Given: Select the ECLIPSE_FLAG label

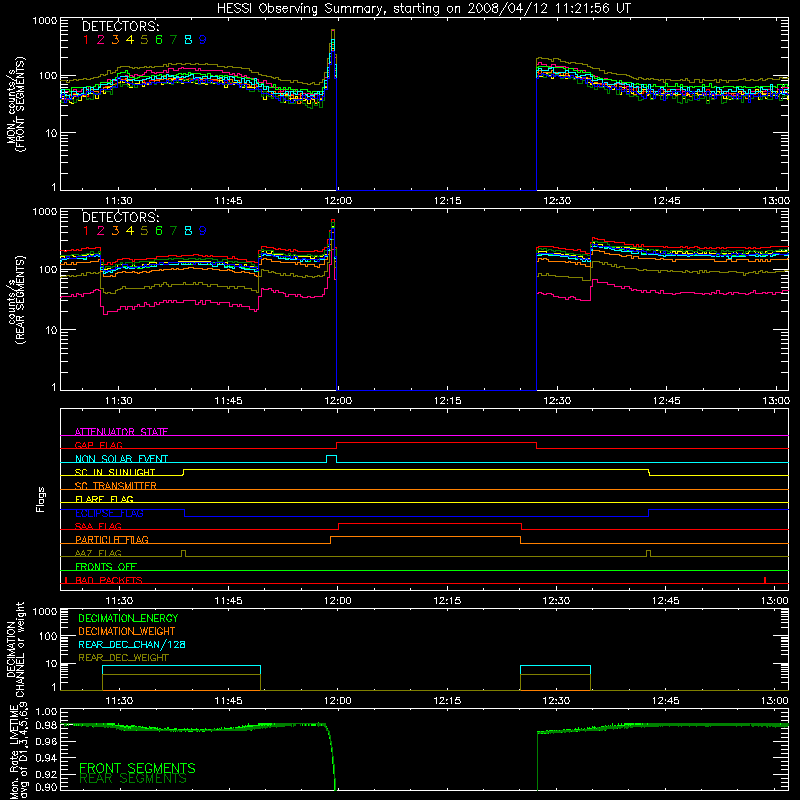Looking at the screenshot, I should coord(109,513).
